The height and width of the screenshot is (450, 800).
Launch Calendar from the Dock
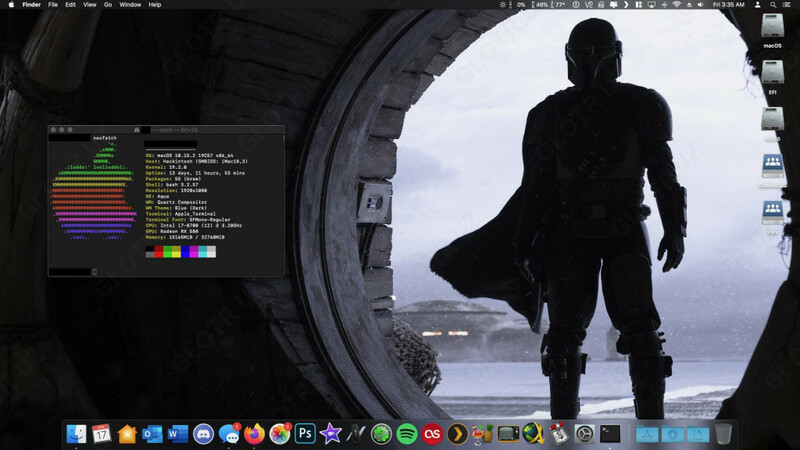[x=102, y=434]
